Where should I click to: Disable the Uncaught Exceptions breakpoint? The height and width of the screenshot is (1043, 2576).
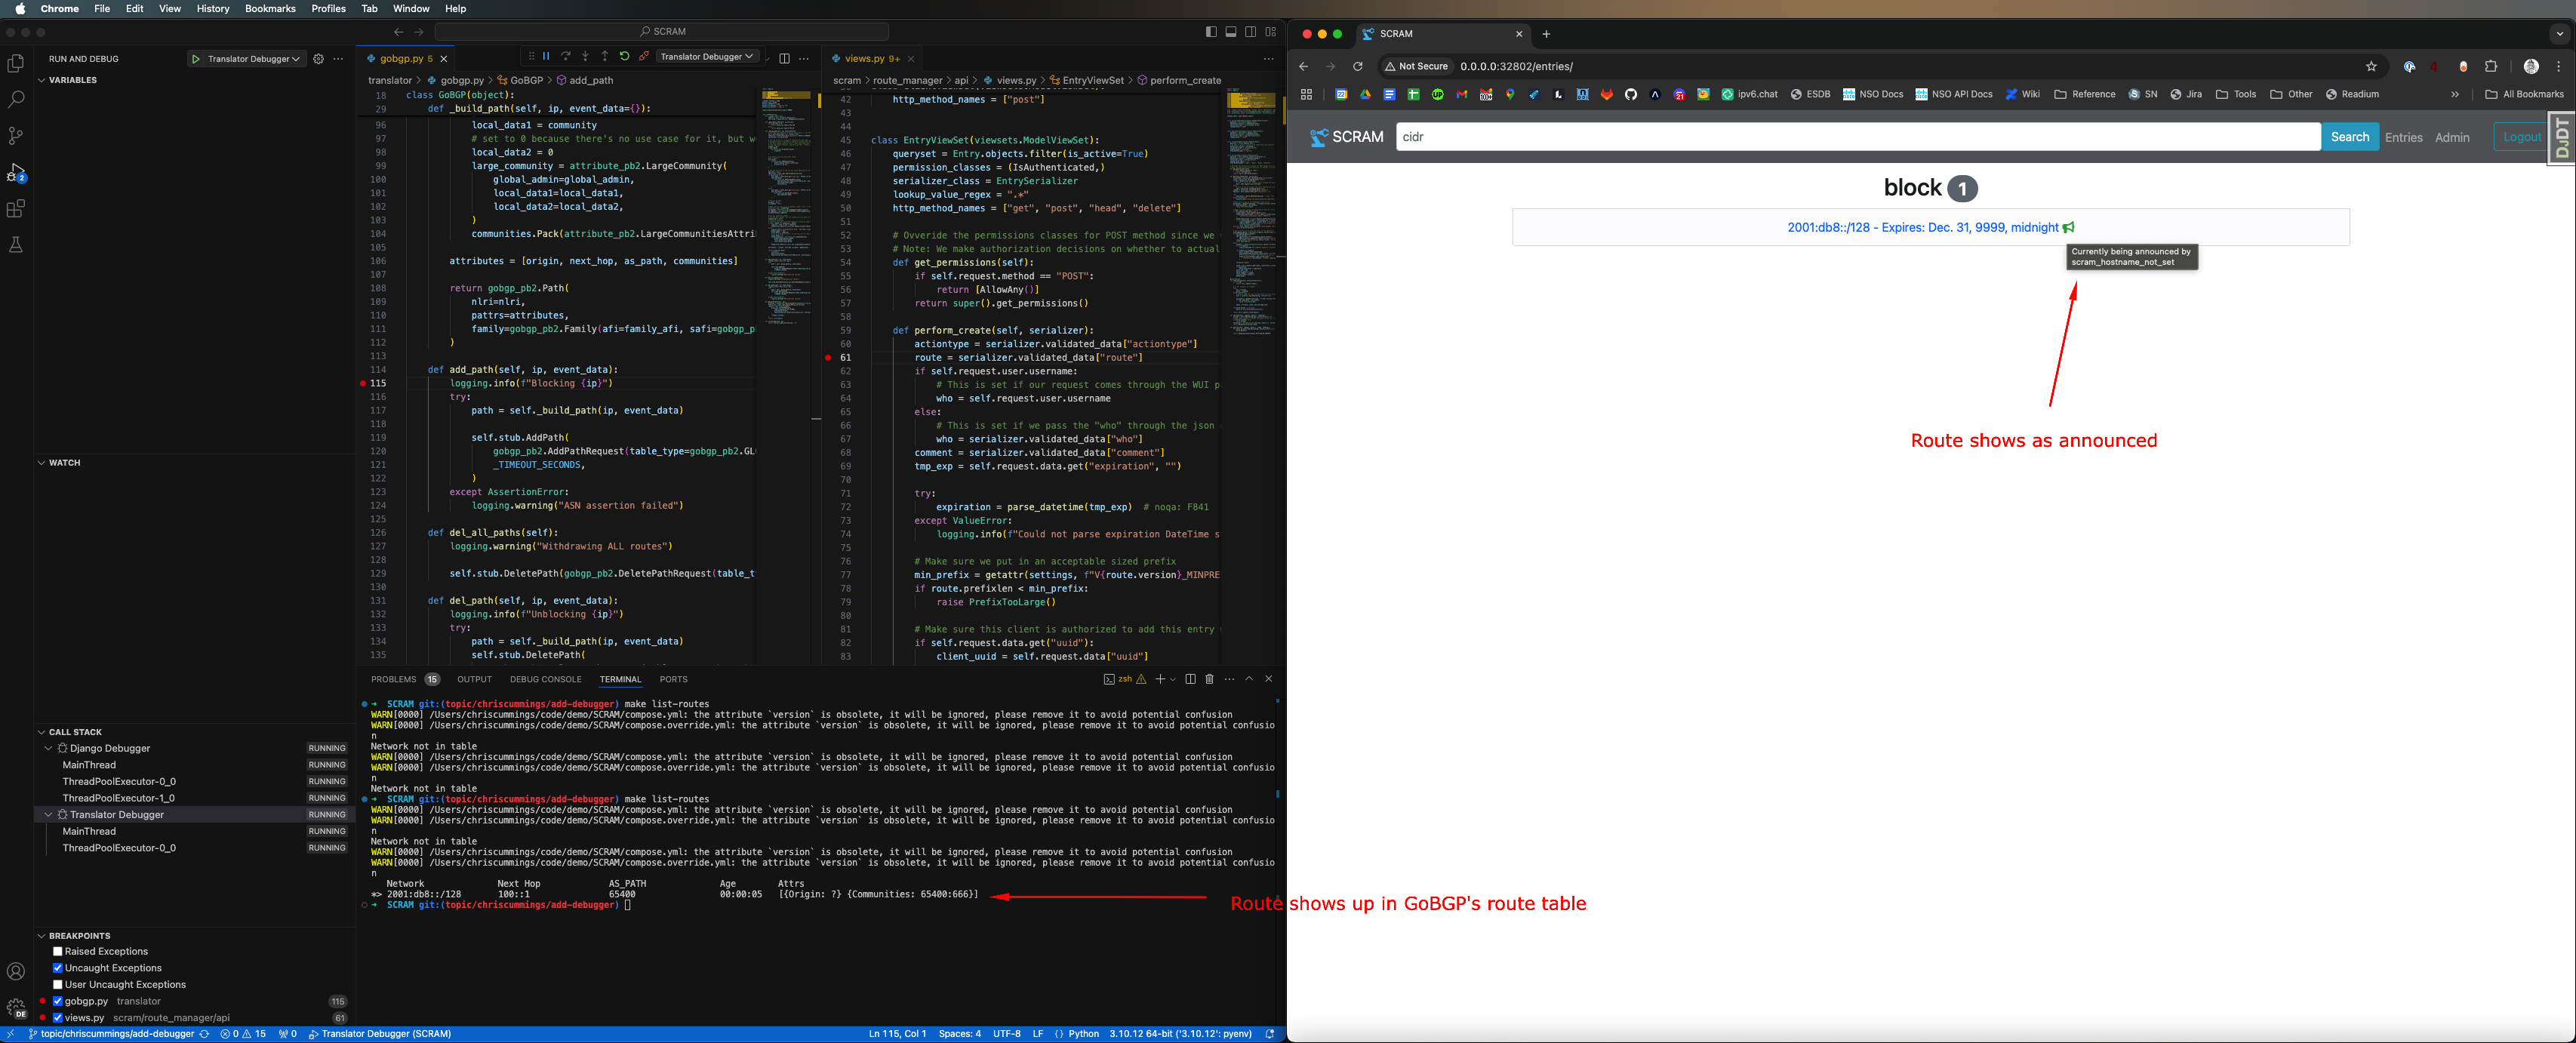coord(58,968)
